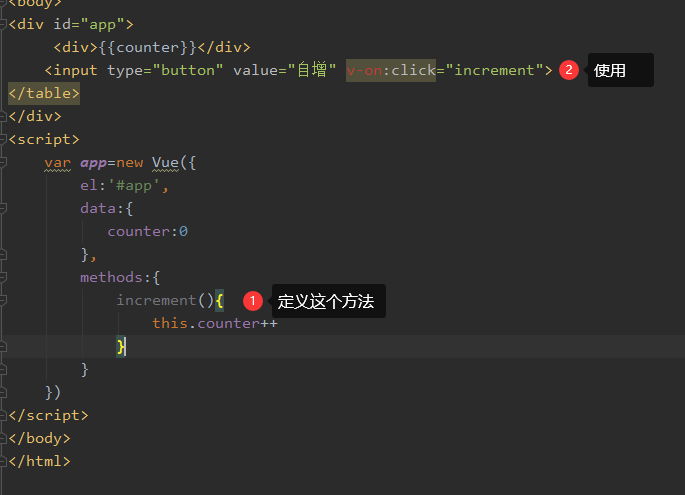Click the counter:0 property line

pyautogui.click(x=148, y=232)
